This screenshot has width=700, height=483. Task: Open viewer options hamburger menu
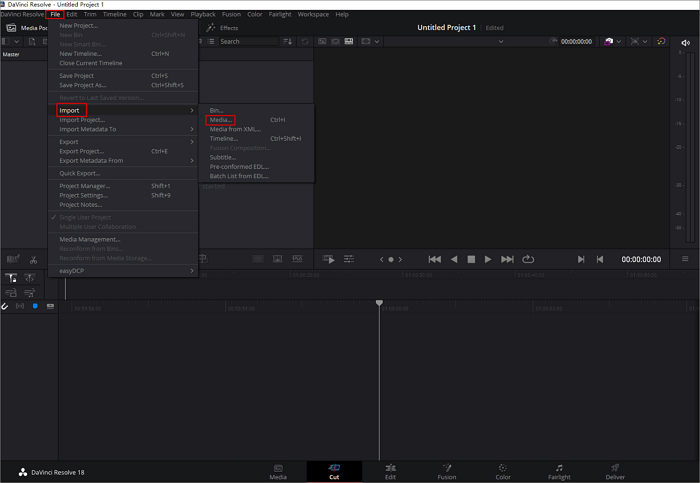[x=685, y=259]
